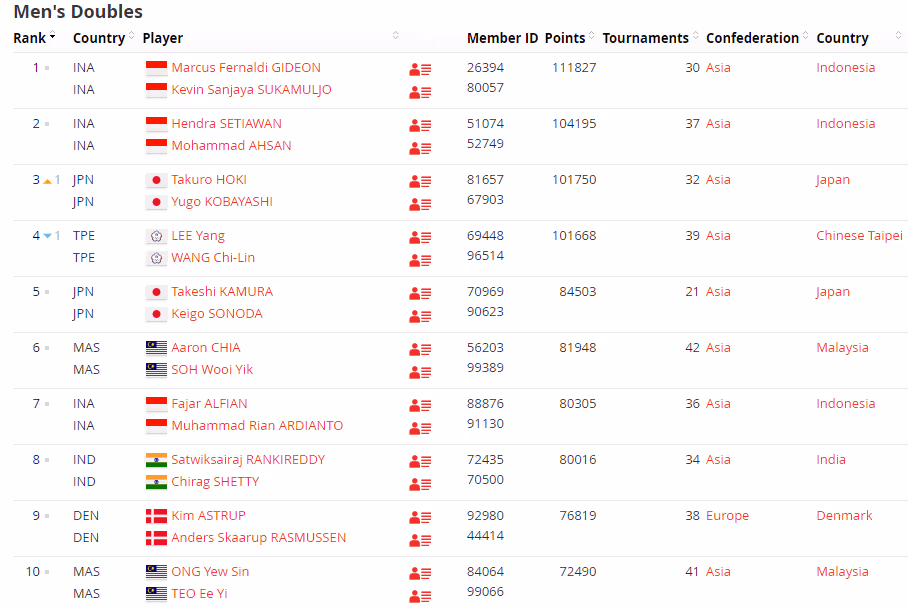908x609 pixels.
Task: Sort by Player column header
Action: pyautogui.click(x=163, y=38)
